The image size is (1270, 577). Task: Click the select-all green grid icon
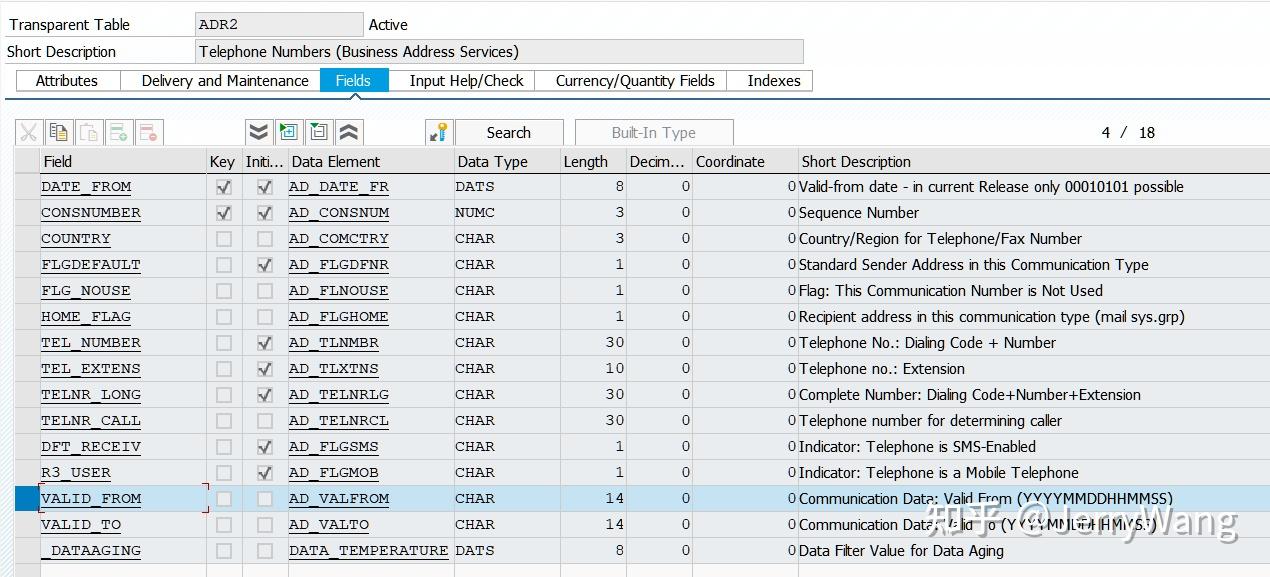(x=289, y=133)
